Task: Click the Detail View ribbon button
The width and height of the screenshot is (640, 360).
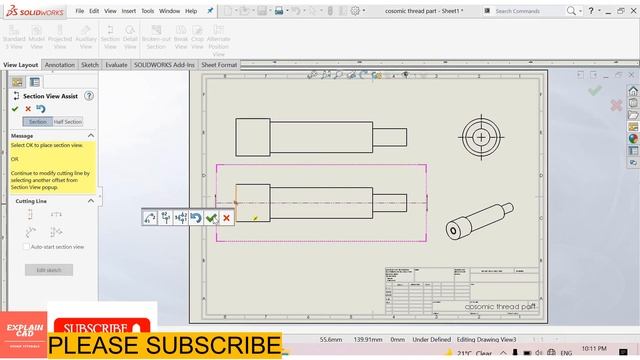Action: click(130, 37)
